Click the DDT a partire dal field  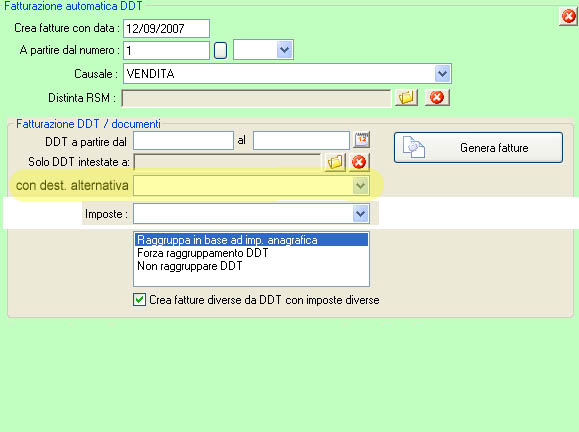coord(184,141)
